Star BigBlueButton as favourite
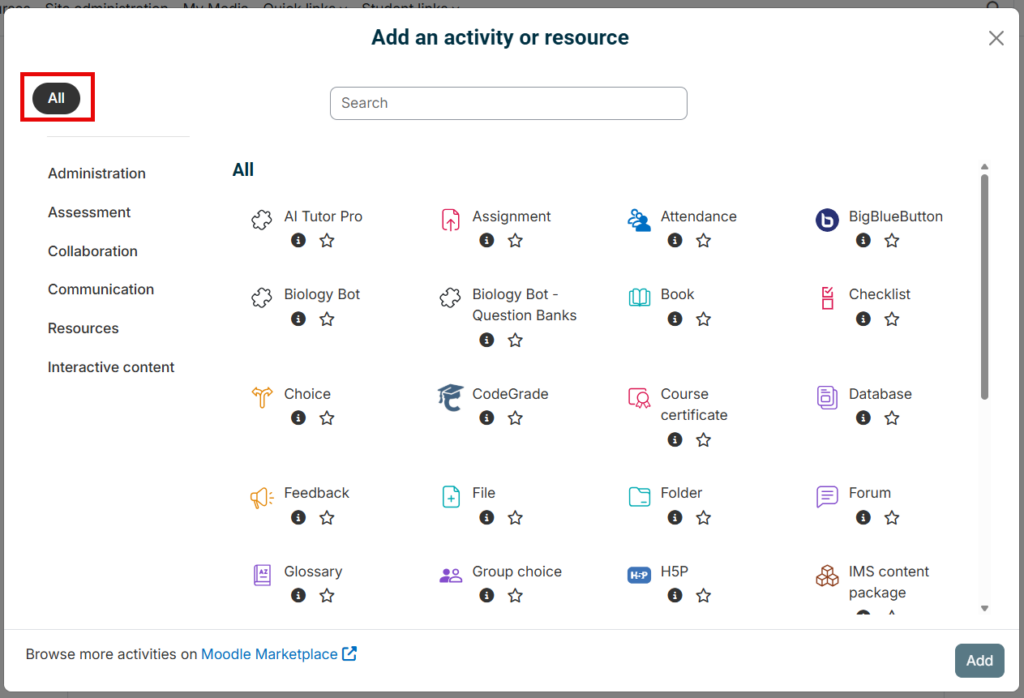The height and width of the screenshot is (698, 1024). click(x=891, y=240)
